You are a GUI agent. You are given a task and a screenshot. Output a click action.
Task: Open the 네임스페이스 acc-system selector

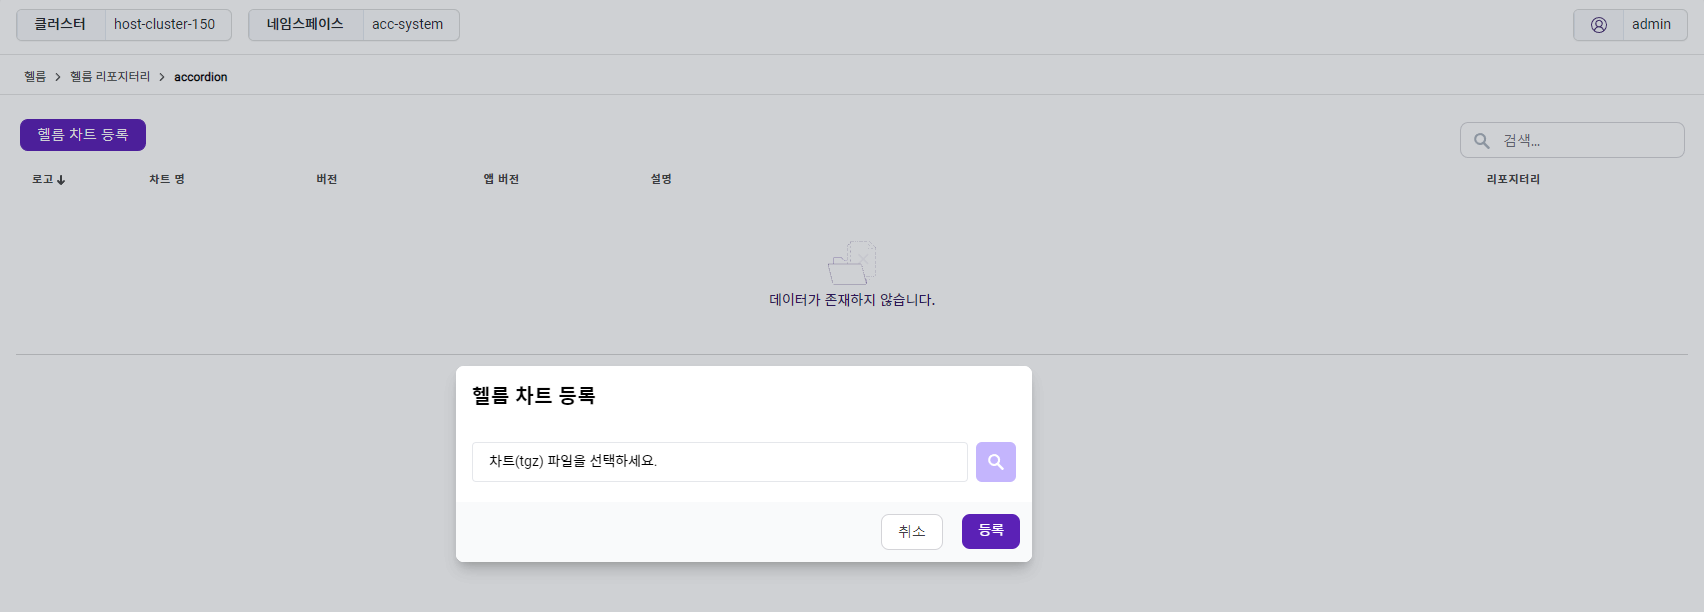[354, 25]
